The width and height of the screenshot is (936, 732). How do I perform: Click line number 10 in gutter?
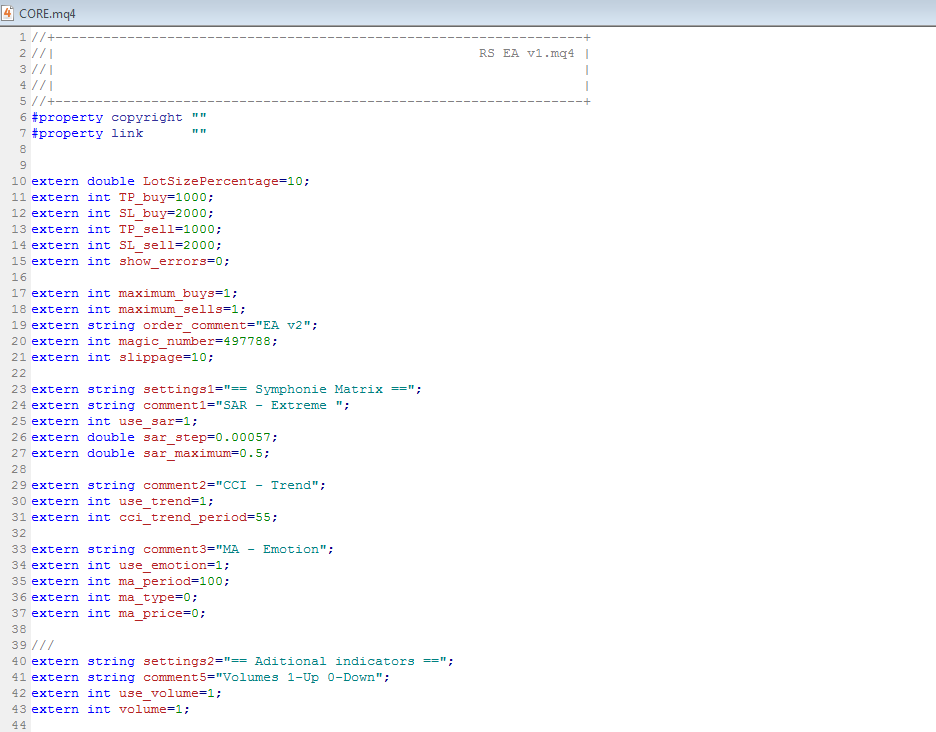(x=19, y=182)
